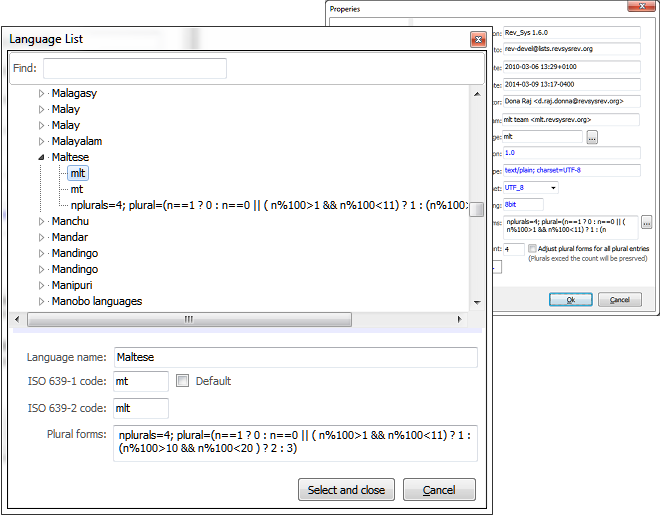Viewport: 663px width, 516px height.
Task: Click the 8bit encoding field in Properties
Action: click(x=523, y=205)
